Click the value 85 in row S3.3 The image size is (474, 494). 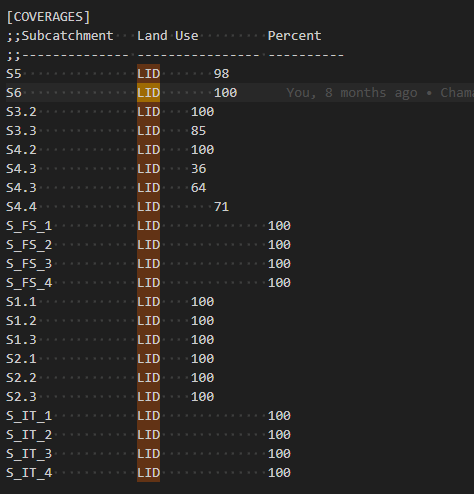198,131
